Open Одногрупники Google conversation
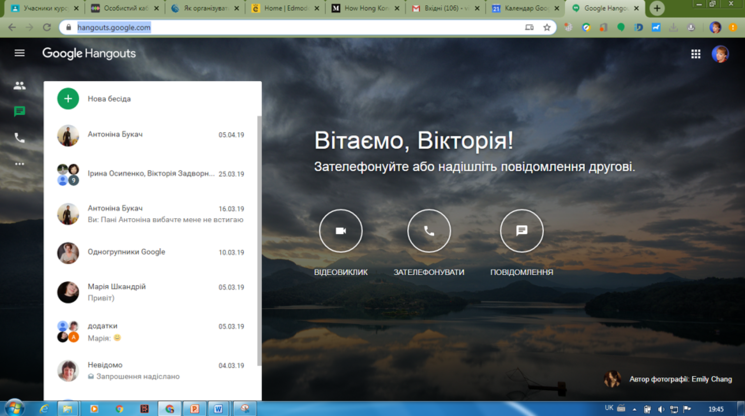745x416 pixels. coord(152,253)
